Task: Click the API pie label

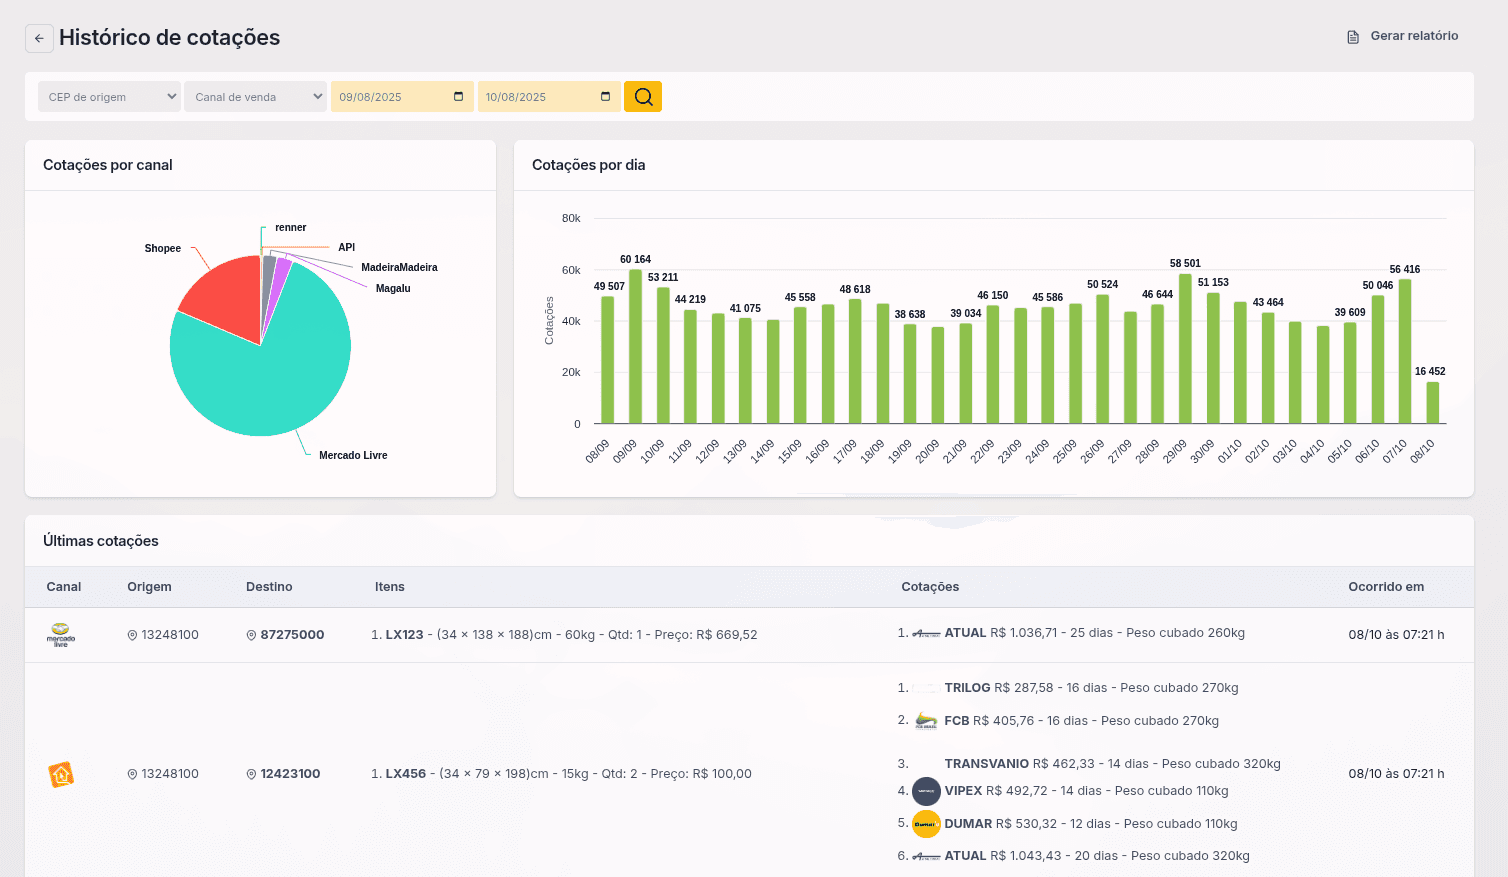Action: click(x=346, y=247)
